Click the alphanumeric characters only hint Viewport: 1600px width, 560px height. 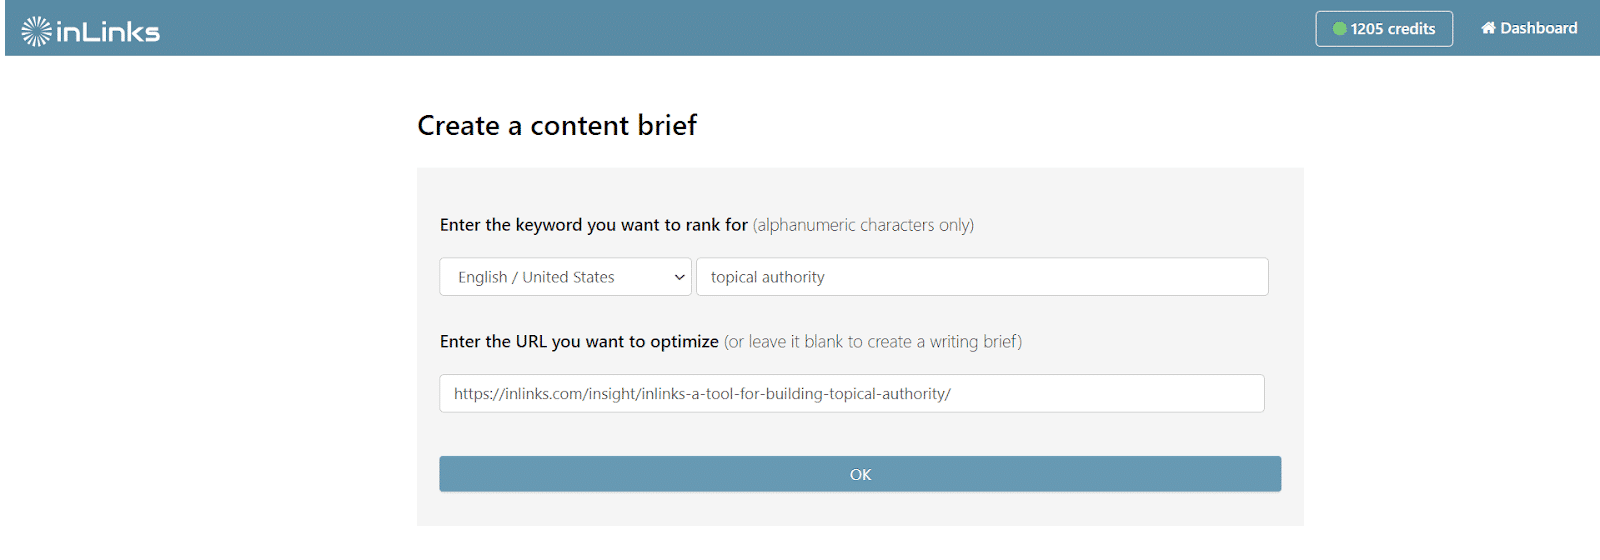point(863,225)
